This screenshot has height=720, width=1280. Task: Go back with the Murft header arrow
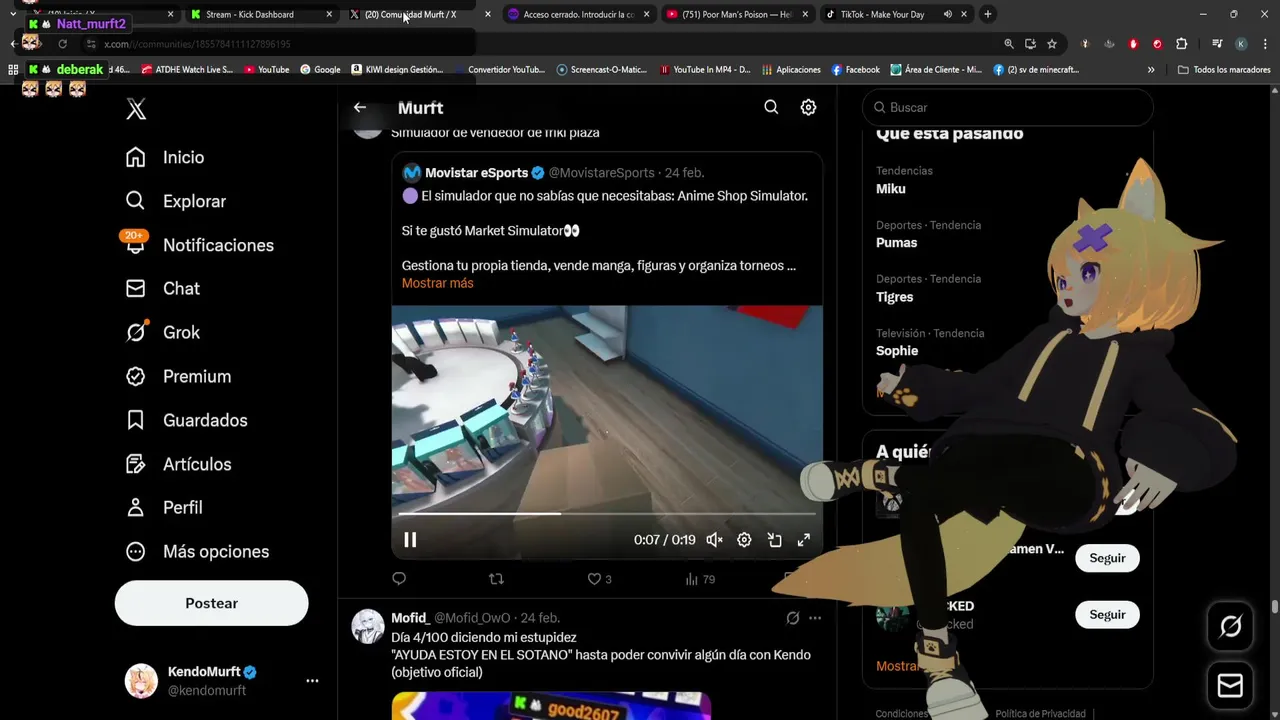(360, 107)
